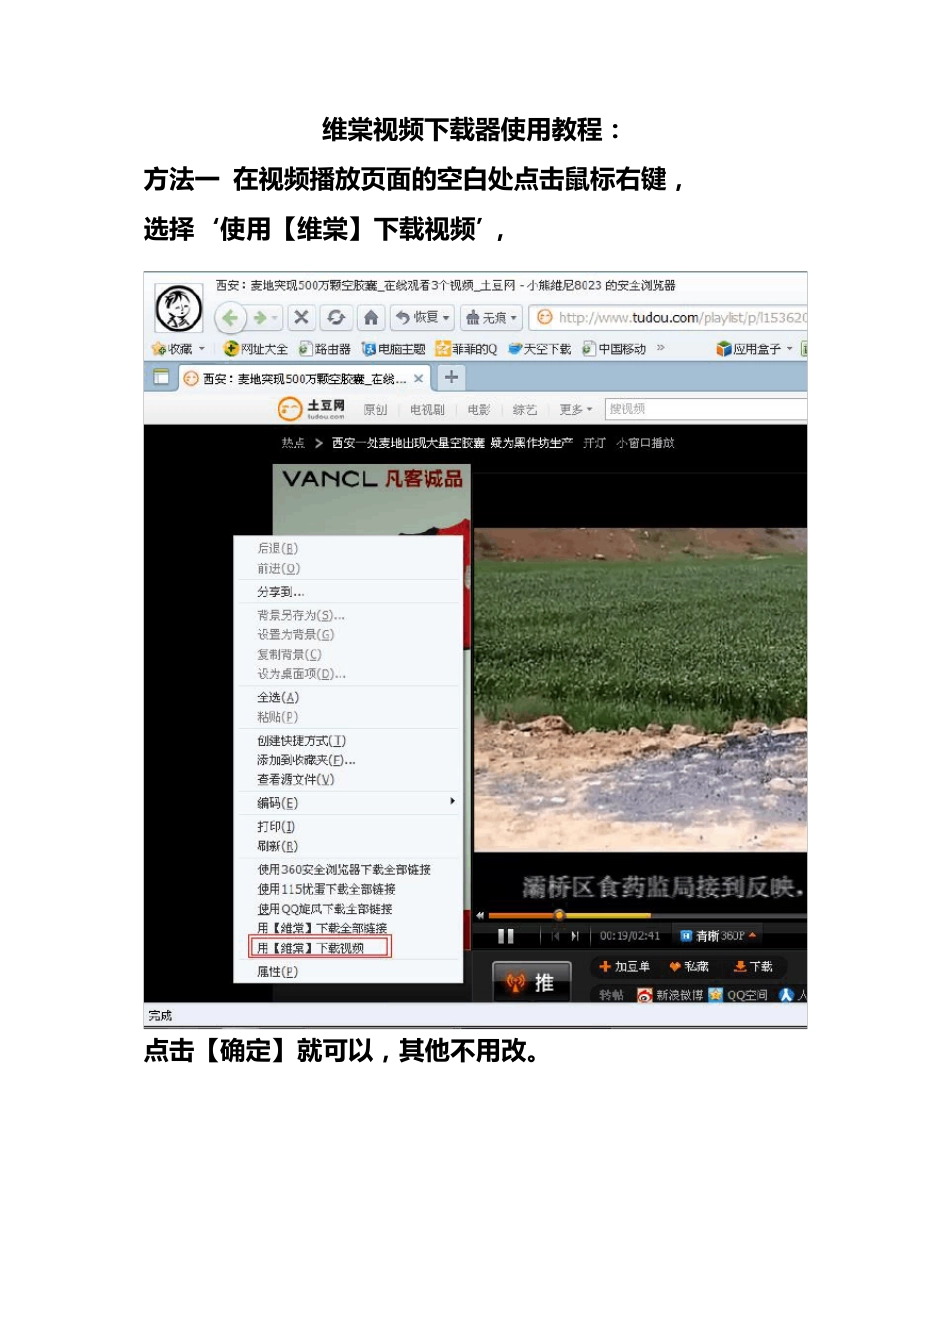
Task: Click the video progress slider knob
Action: (559, 915)
